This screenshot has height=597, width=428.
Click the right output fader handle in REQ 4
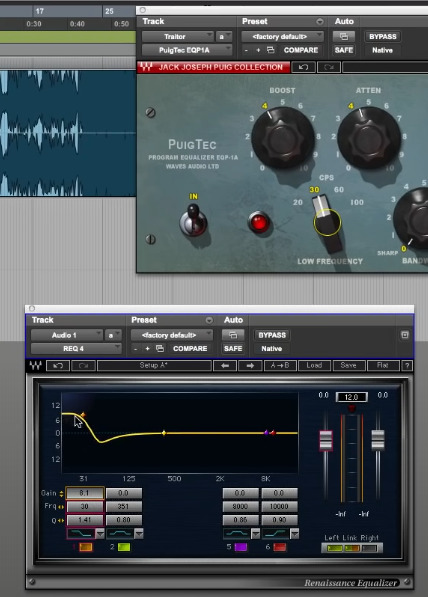[x=377, y=440]
